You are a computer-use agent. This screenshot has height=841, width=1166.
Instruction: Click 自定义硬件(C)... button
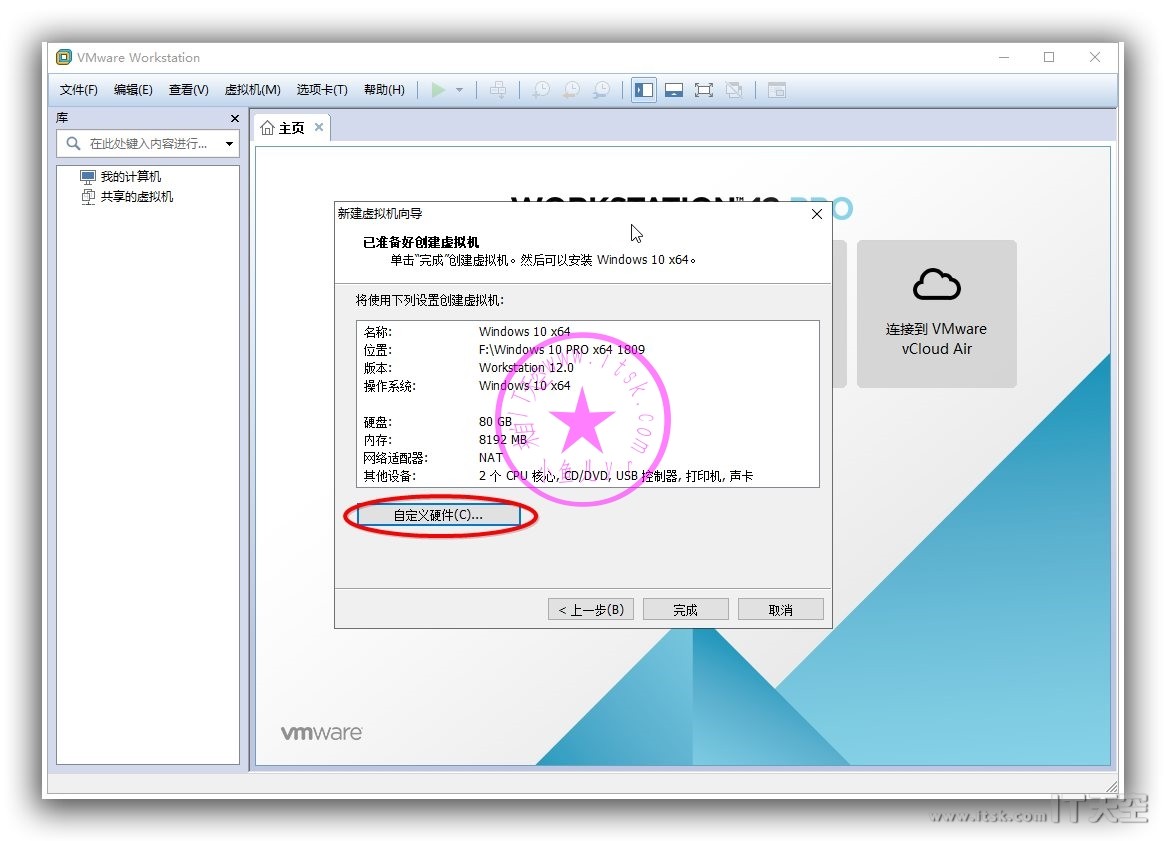pos(438,515)
